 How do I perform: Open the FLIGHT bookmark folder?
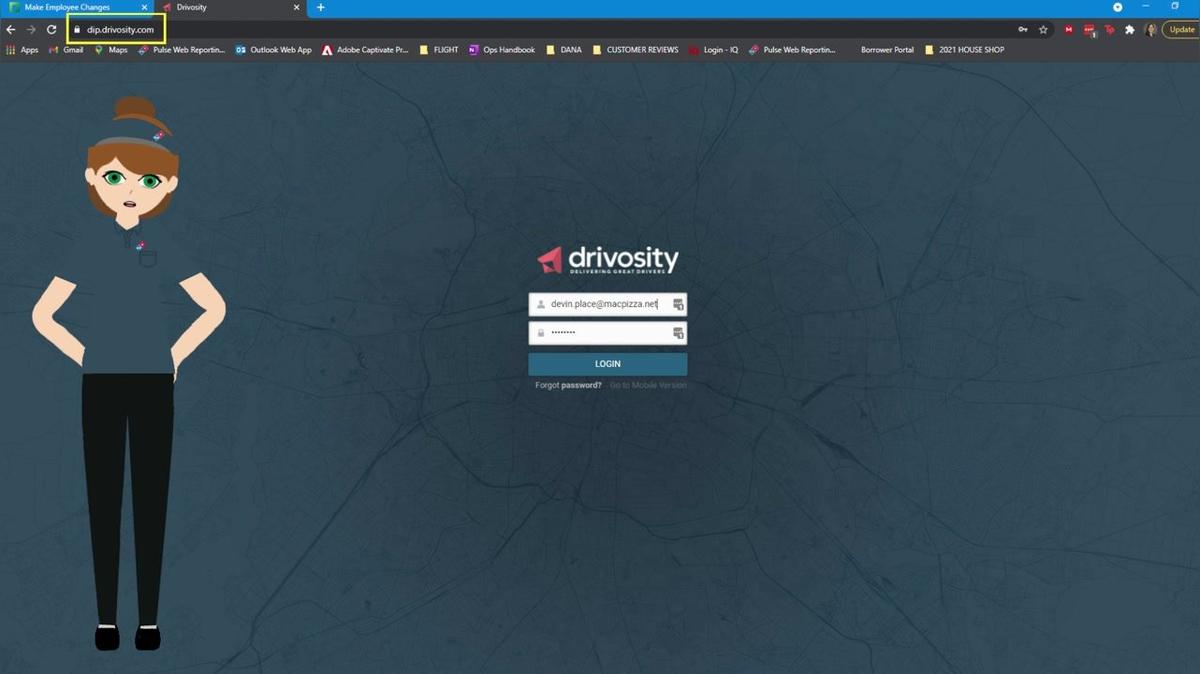pos(439,50)
